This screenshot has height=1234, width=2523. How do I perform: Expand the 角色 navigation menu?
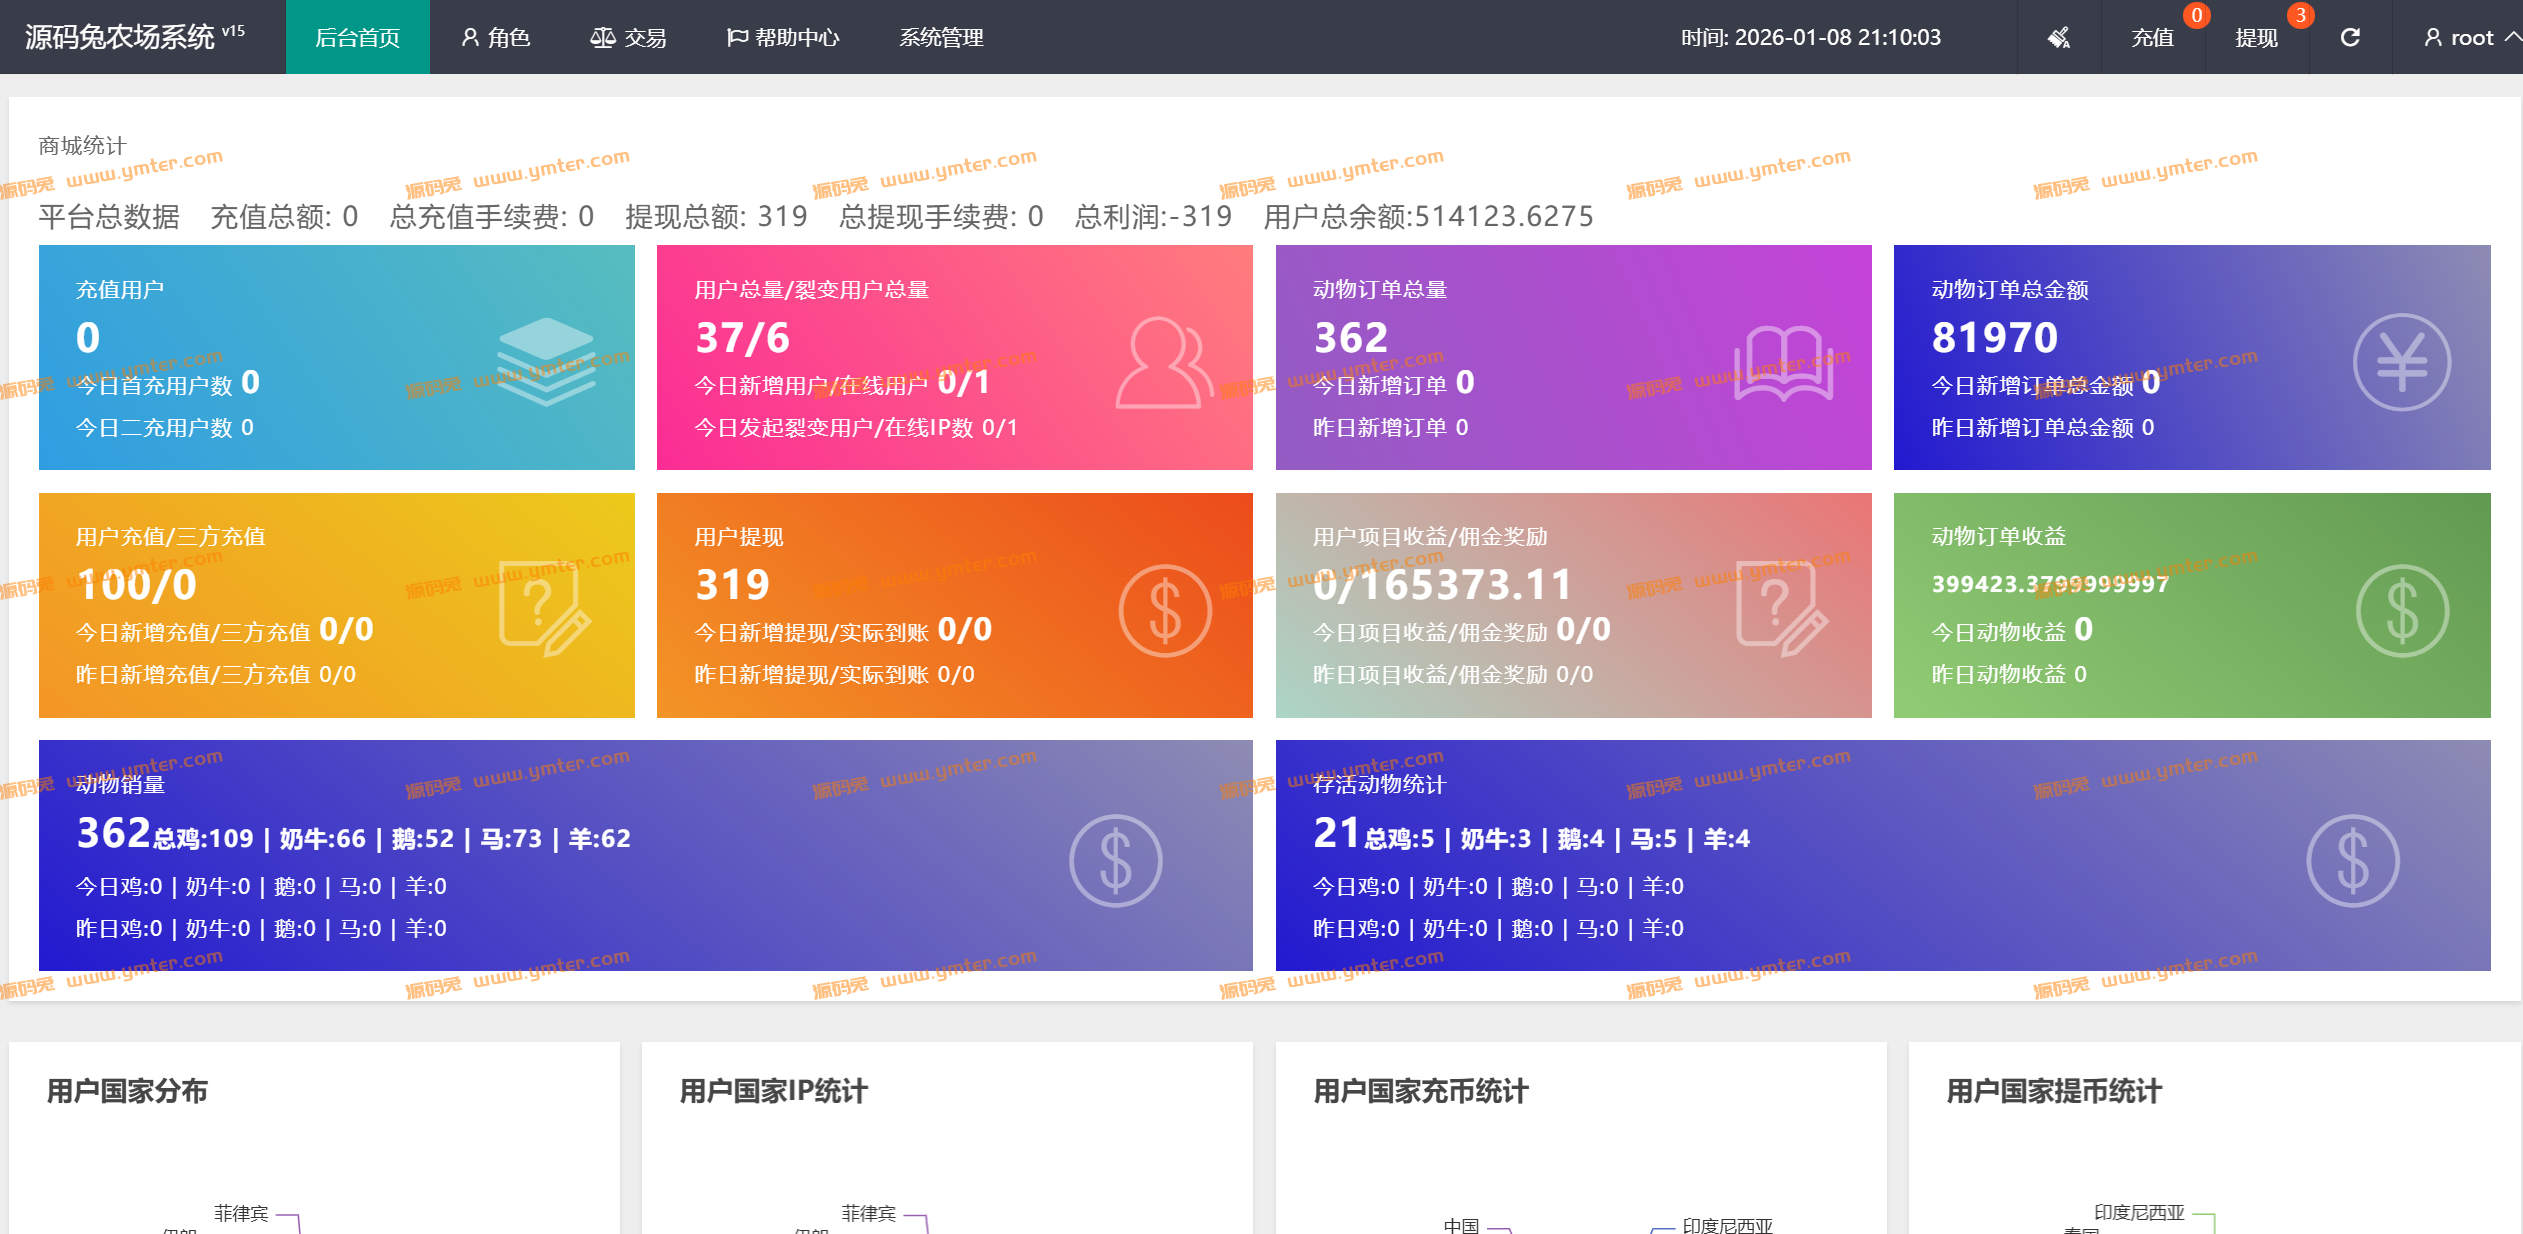coord(496,38)
